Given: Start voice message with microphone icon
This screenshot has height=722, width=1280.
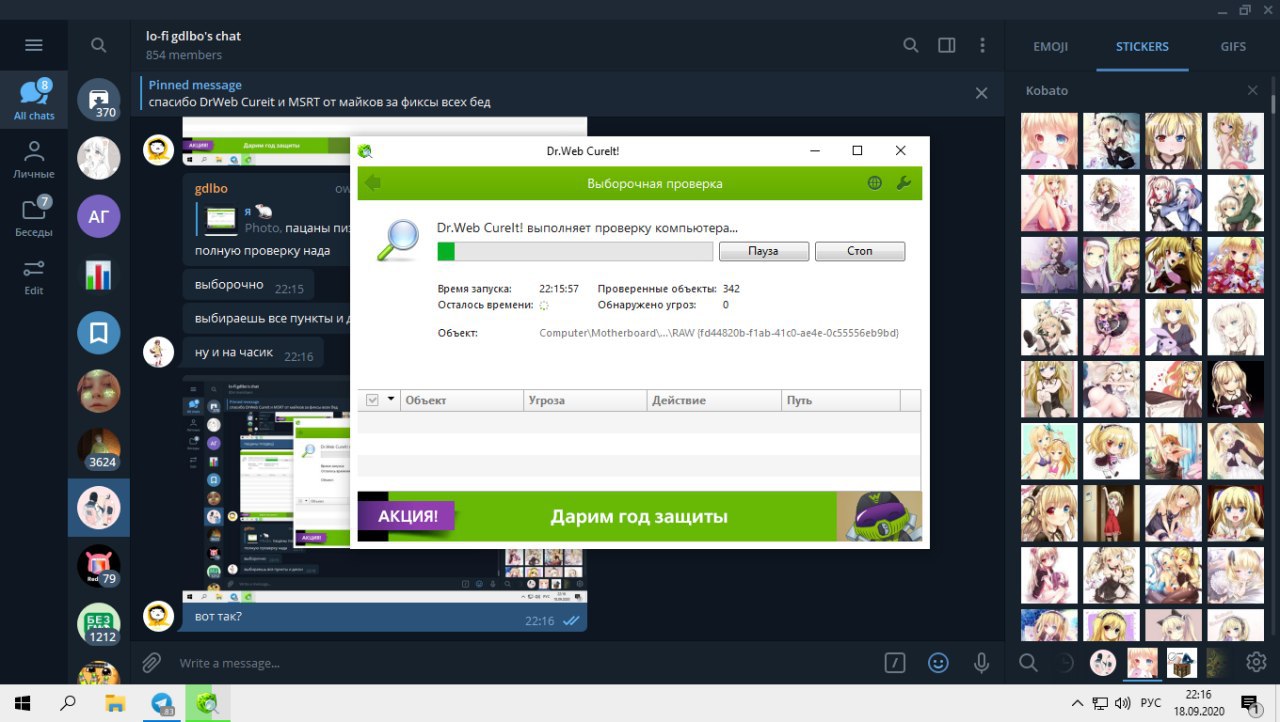Looking at the screenshot, I should (981, 662).
